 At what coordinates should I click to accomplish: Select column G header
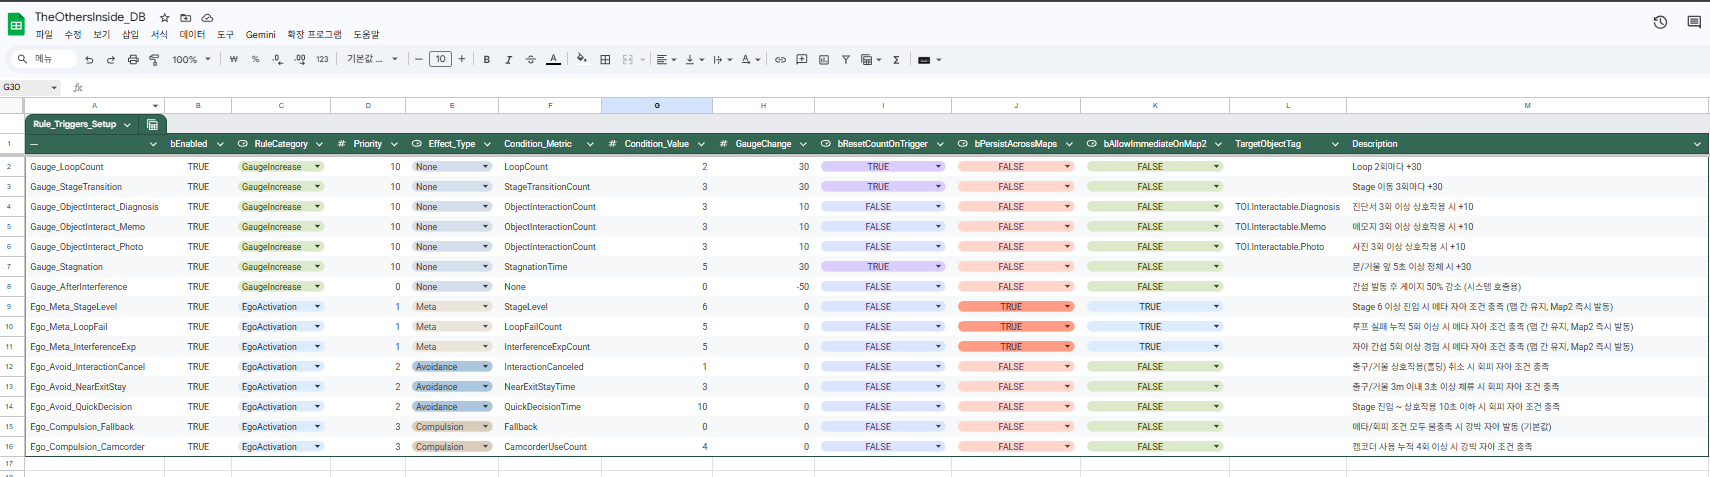click(657, 105)
